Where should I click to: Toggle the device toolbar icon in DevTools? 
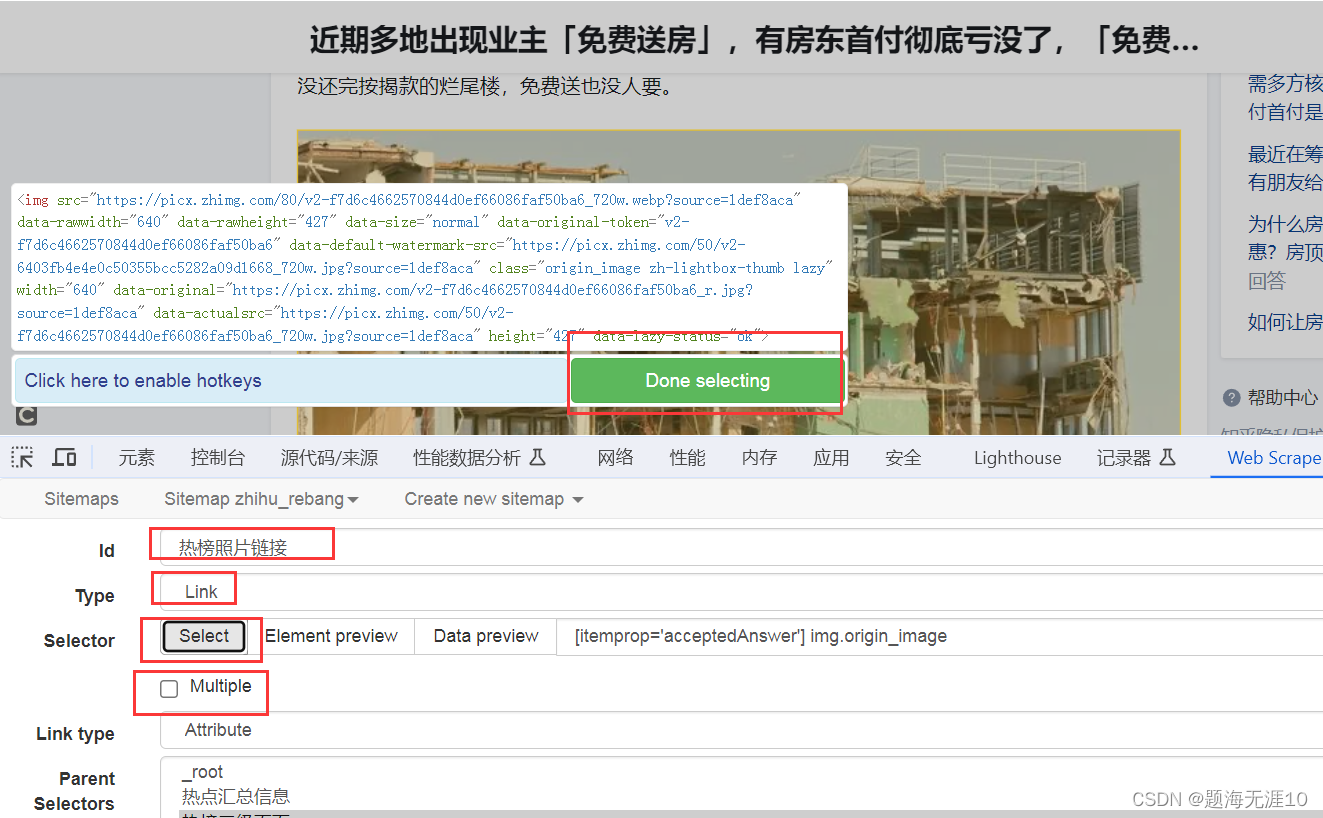(x=64, y=456)
